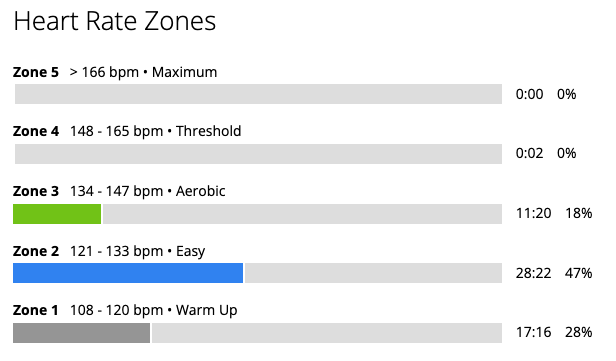616x361 pixels.
Task: Click the blue Zone 2 bar
Action: 128,273
